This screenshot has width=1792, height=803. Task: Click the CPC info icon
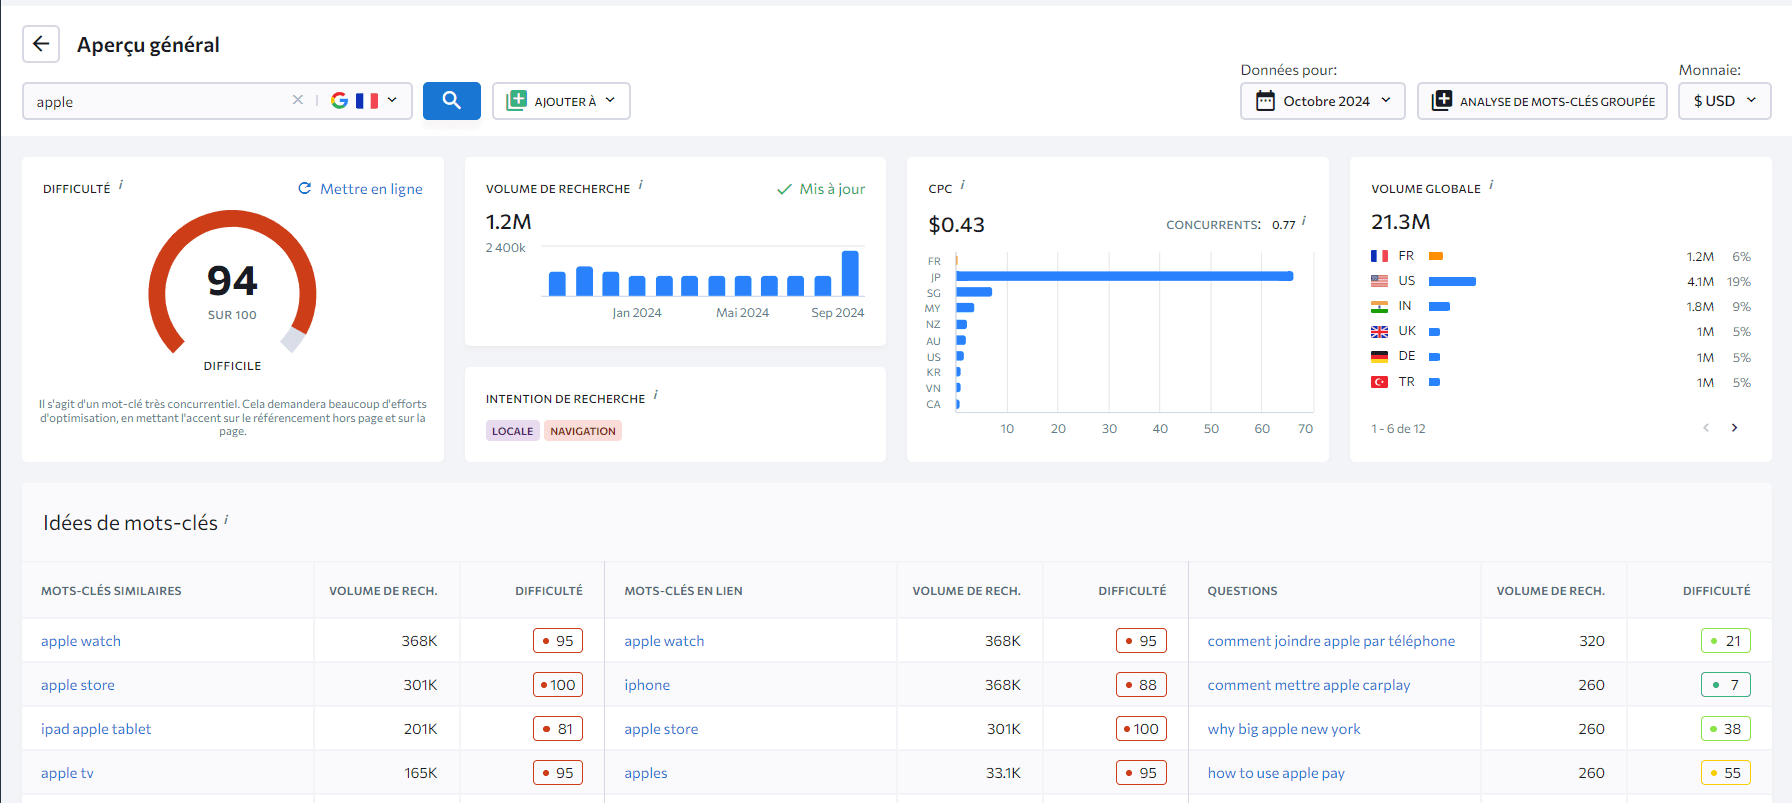pyautogui.click(x=963, y=185)
